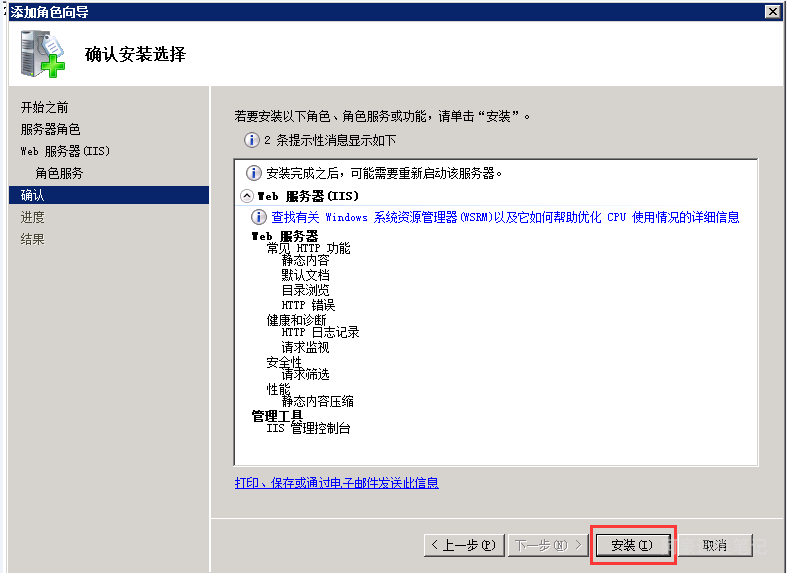
Task: Close the 添加角色向导 window
Action: 772,10
